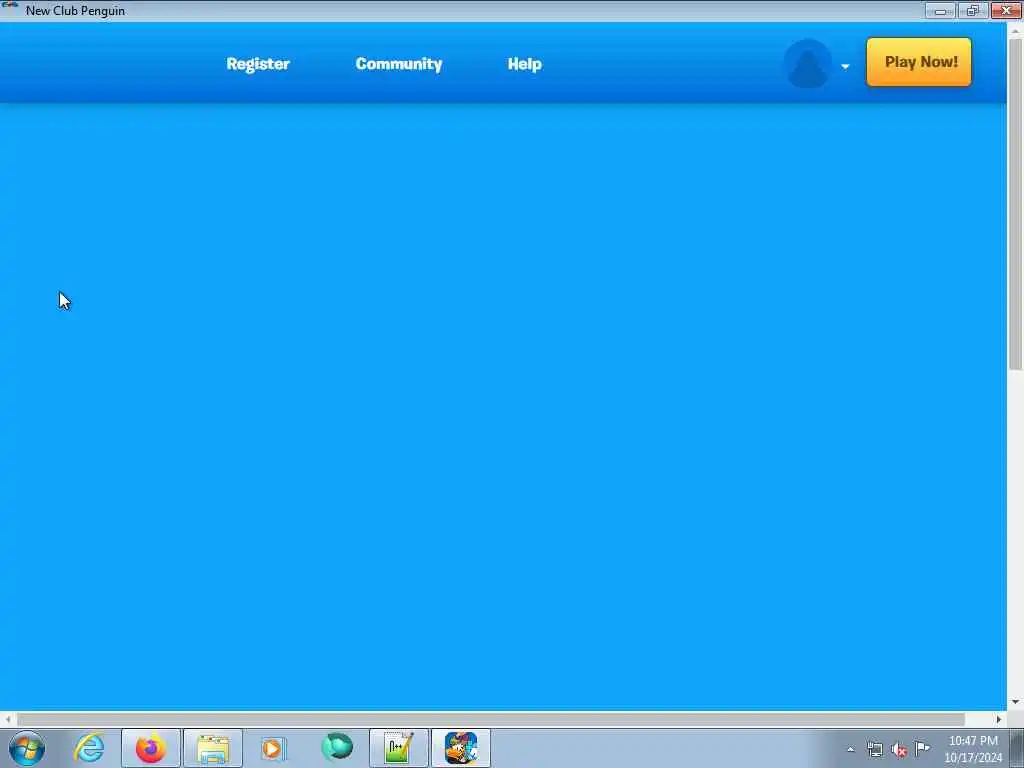Open Windows Media Player taskbar icon
The width and height of the screenshot is (1024, 768).
pyautogui.click(x=273, y=748)
